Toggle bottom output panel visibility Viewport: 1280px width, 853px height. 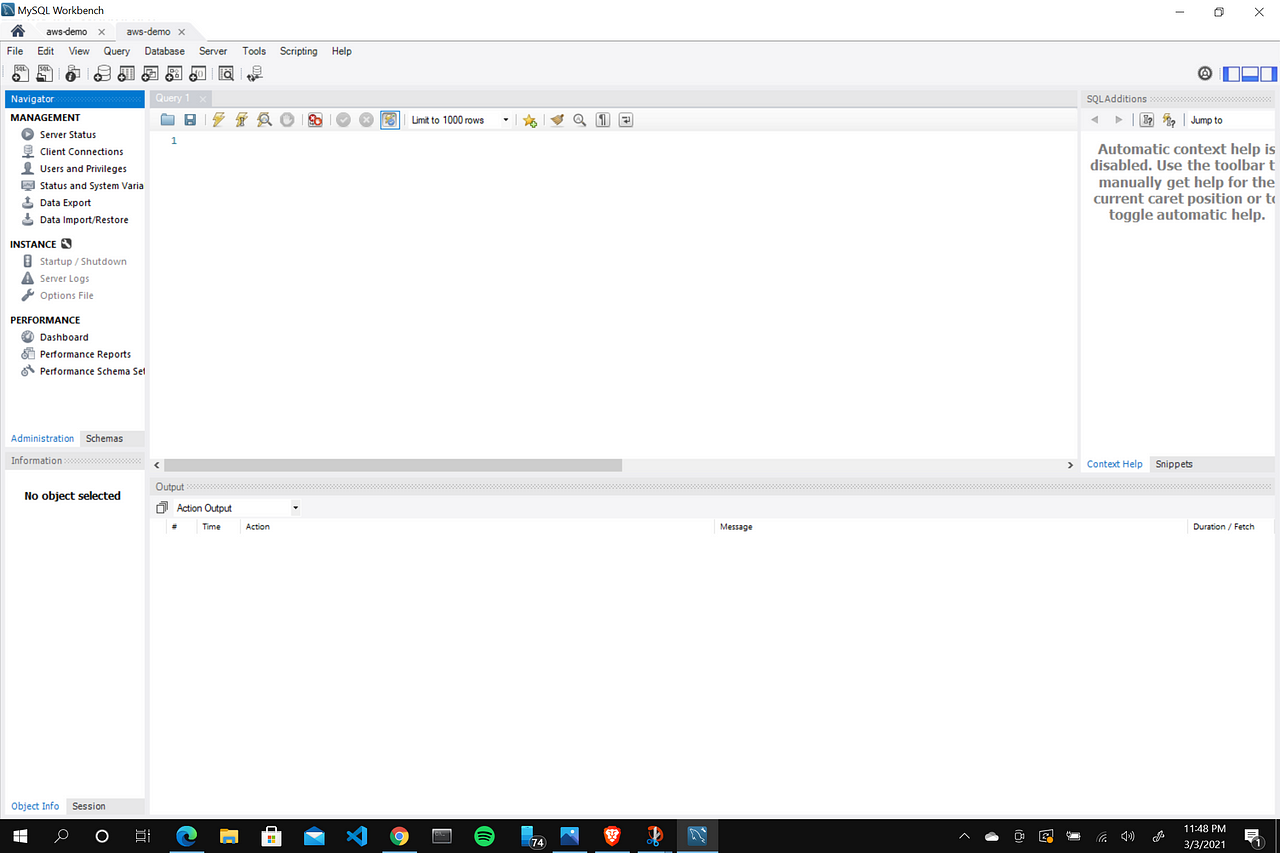(x=1250, y=73)
